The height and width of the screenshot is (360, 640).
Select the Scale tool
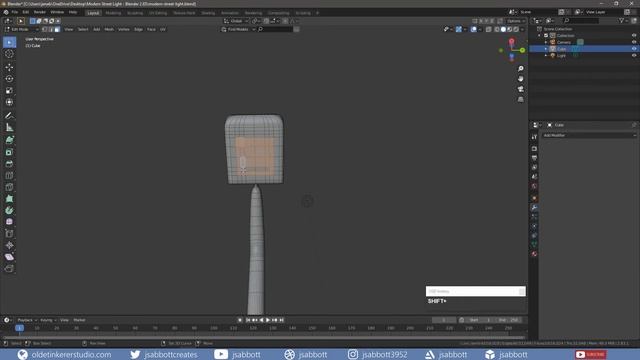pyautogui.click(x=9, y=91)
